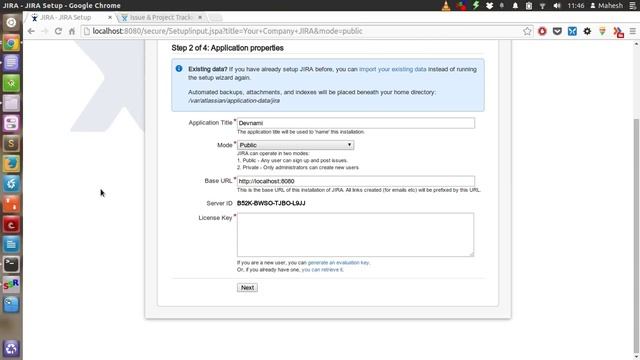Viewport: 640px width, 360px height.
Task: Click the red C launcher icon in the dock
Action: pos(11,224)
